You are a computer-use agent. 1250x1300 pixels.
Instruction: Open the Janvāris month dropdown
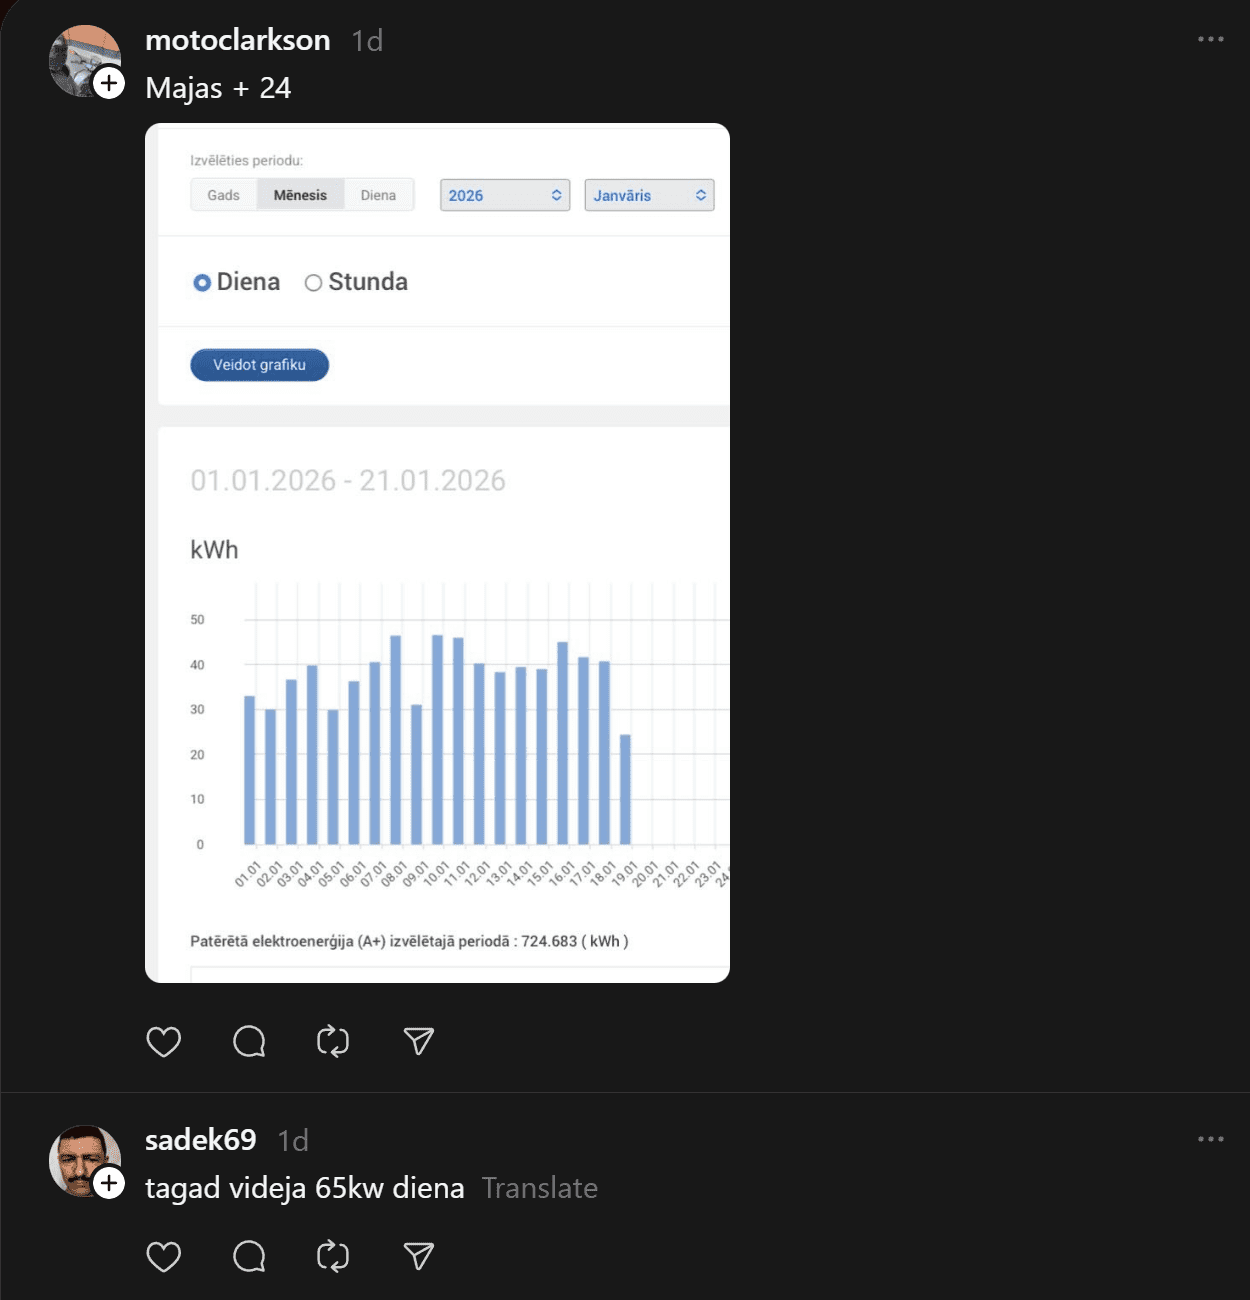tap(649, 195)
